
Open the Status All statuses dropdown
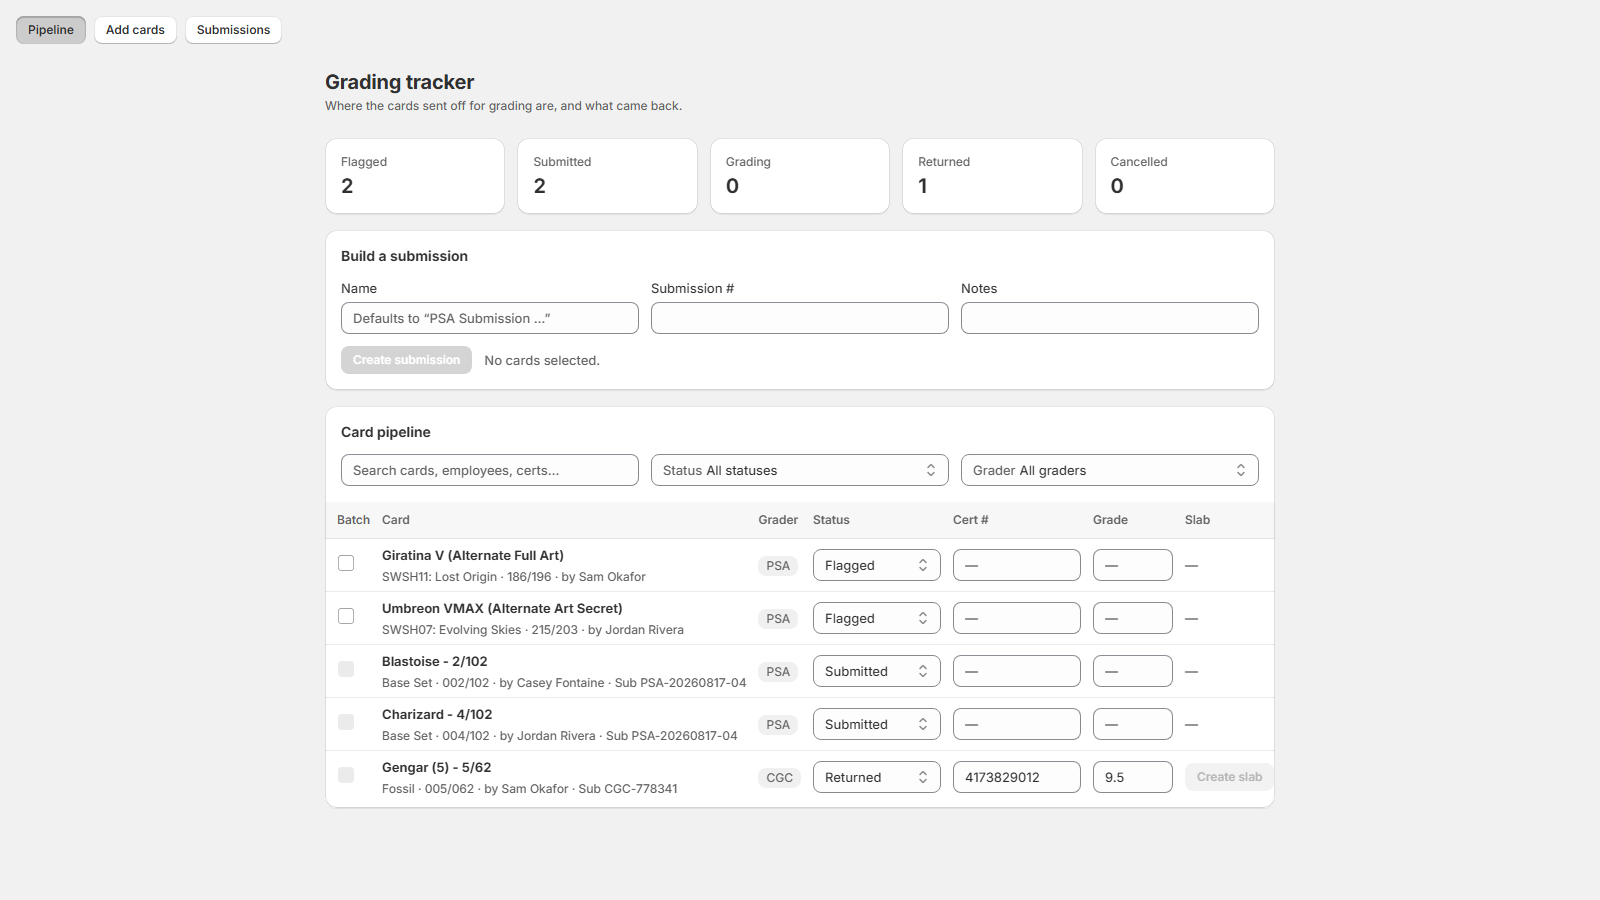tap(800, 470)
